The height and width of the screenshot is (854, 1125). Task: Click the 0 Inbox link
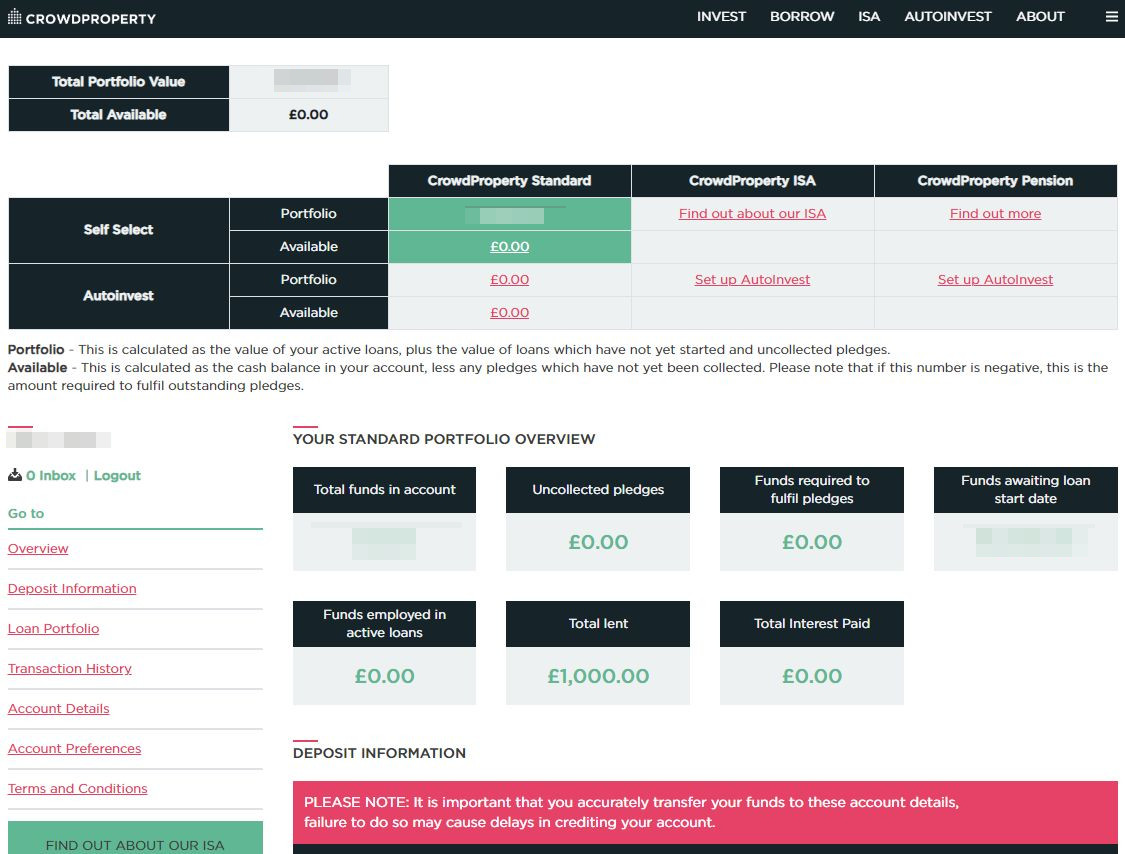pyautogui.click(x=51, y=475)
